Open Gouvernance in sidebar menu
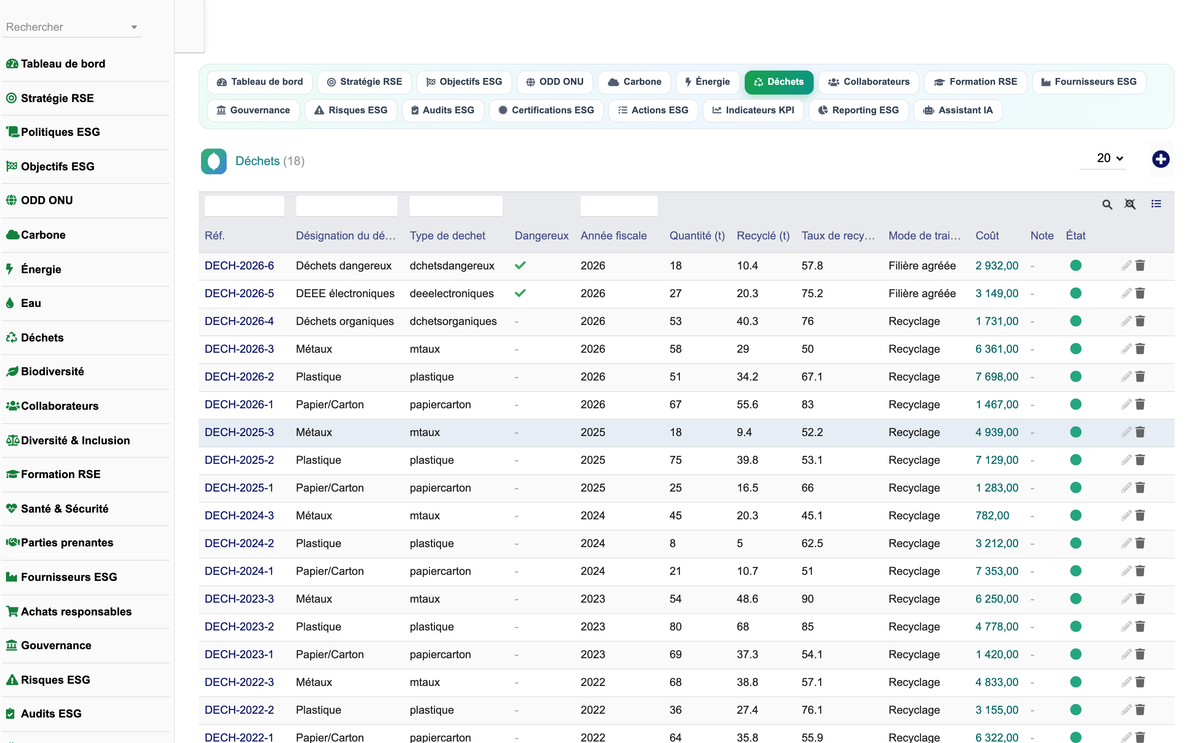 (56, 646)
